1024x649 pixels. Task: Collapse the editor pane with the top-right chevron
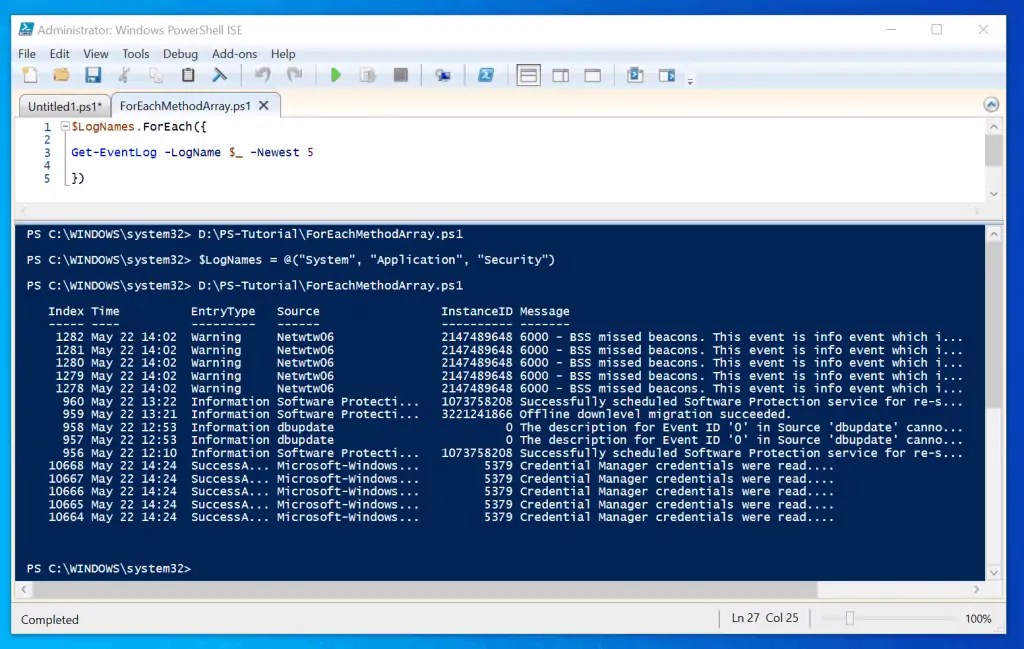(991, 104)
